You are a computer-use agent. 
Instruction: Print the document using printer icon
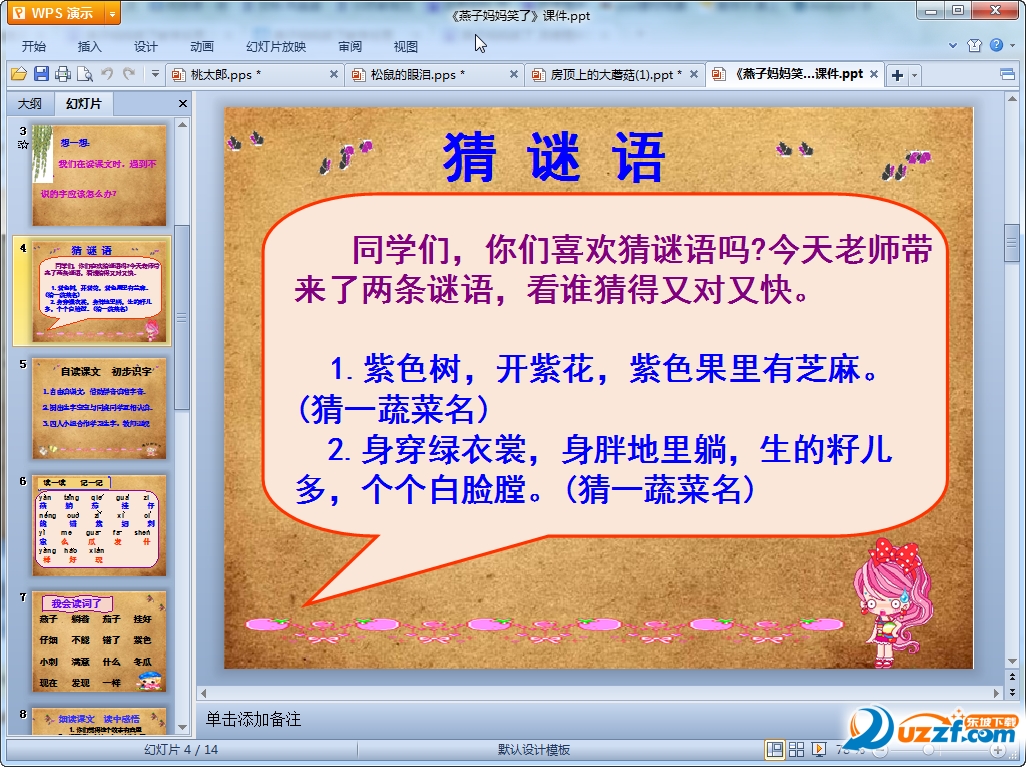(x=63, y=74)
